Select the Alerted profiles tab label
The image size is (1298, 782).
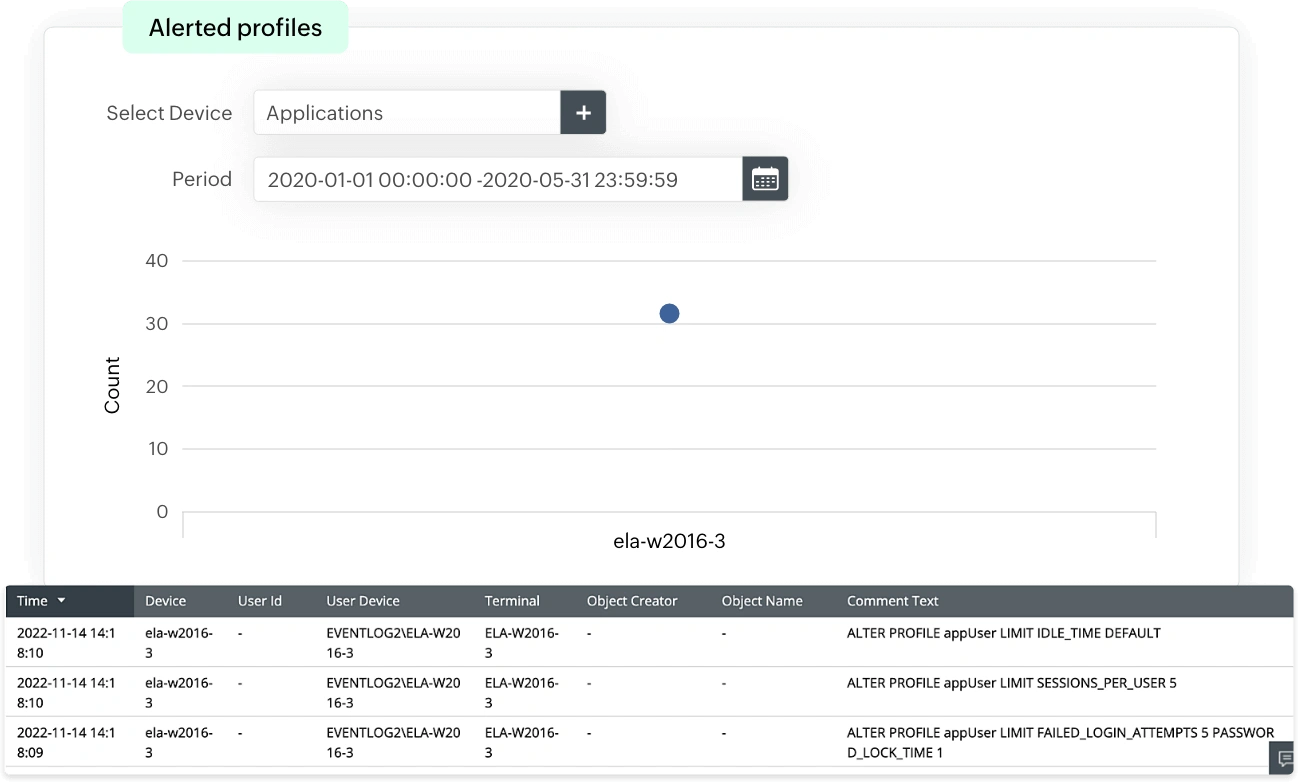[235, 28]
